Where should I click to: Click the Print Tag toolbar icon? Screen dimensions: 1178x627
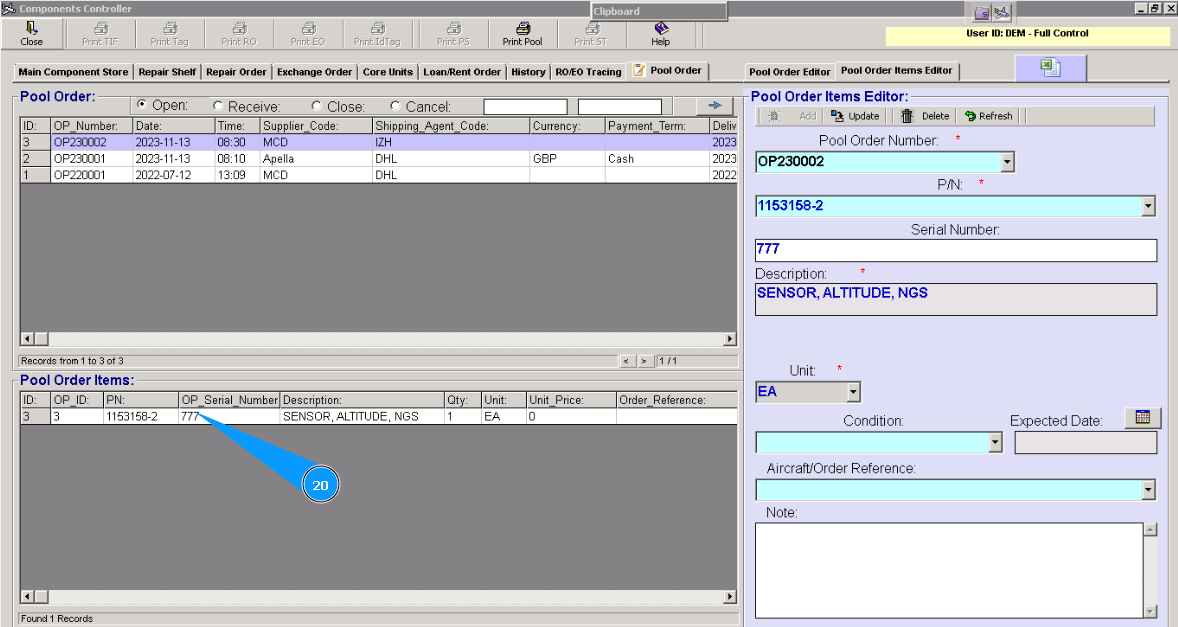169,35
